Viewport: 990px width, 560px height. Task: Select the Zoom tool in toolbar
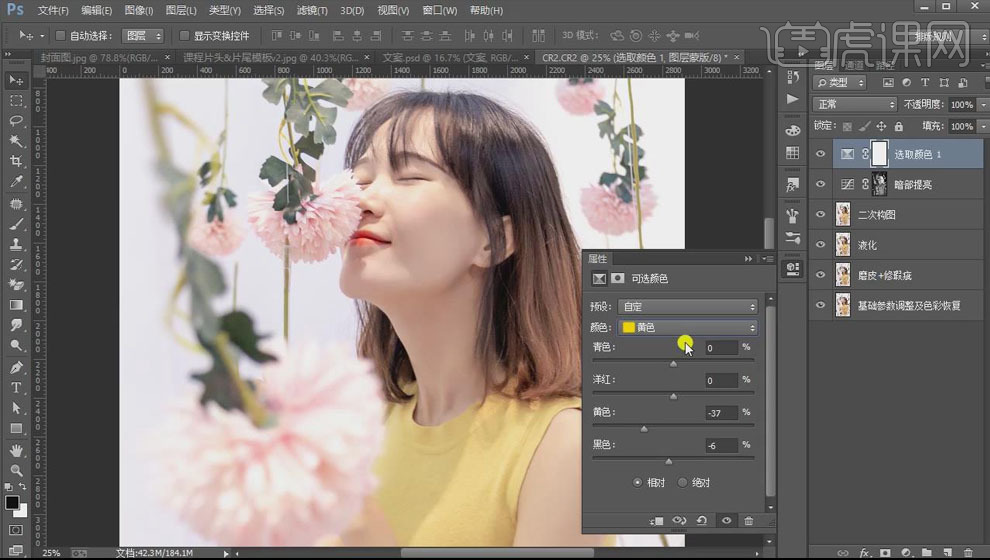click(x=16, y=470)
